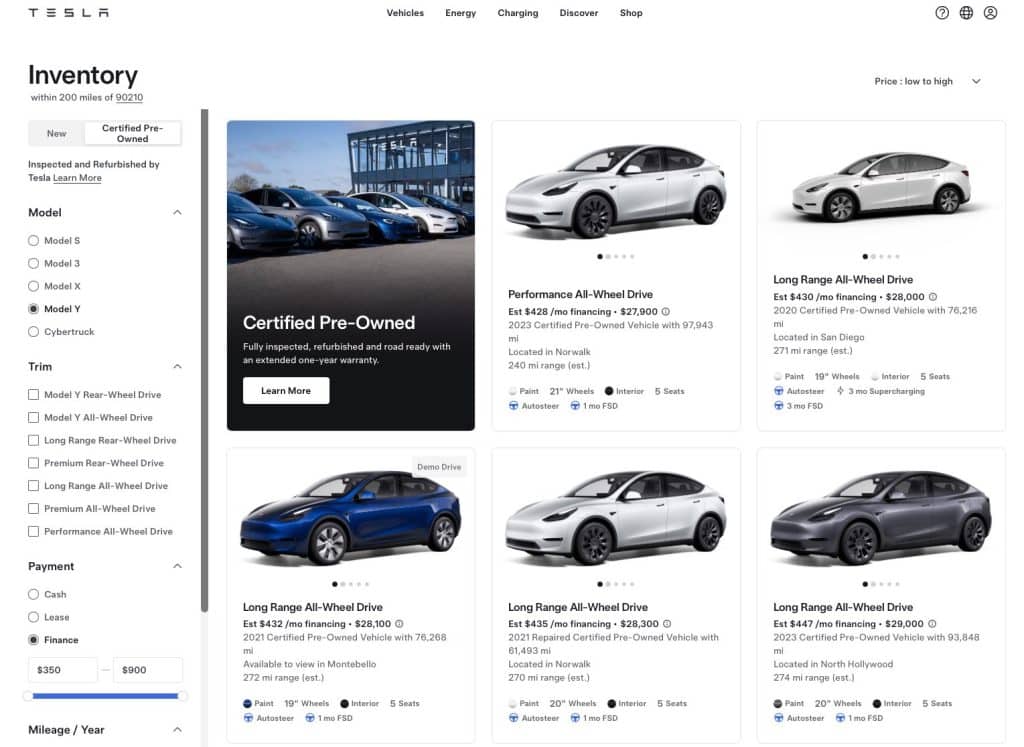Open the globe region selector icon
This screenshot has height=747, width=1024.
tap(966, 12)
